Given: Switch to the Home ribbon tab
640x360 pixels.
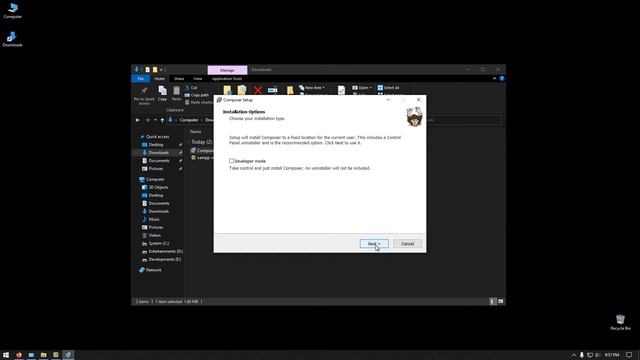Looking at the screenshot, I should point(160,78).
